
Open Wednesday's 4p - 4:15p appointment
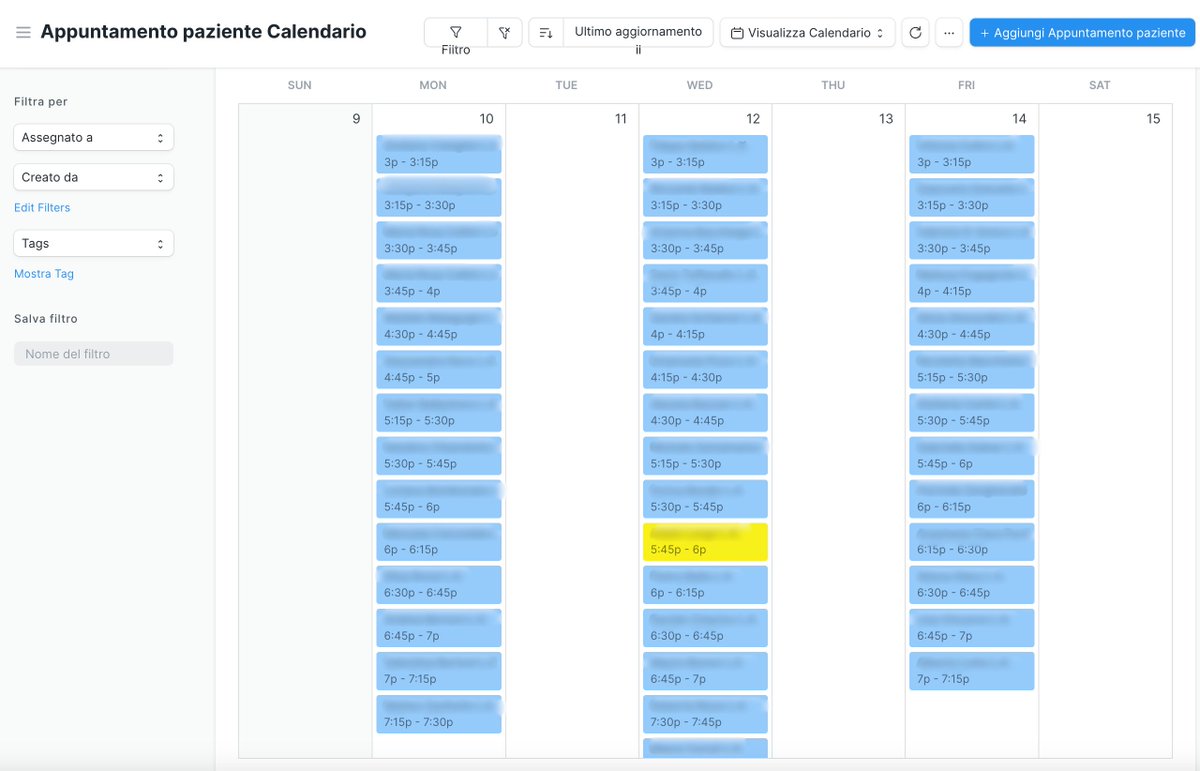pyautogui.click(x=705, y=326)
